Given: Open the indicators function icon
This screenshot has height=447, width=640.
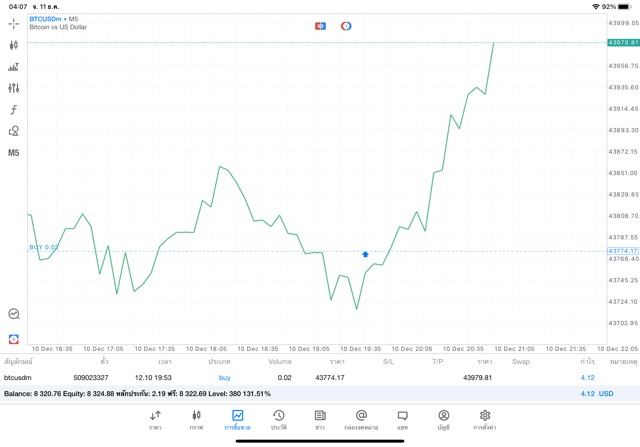Looking at the screenshot, I should pos(14,110).
